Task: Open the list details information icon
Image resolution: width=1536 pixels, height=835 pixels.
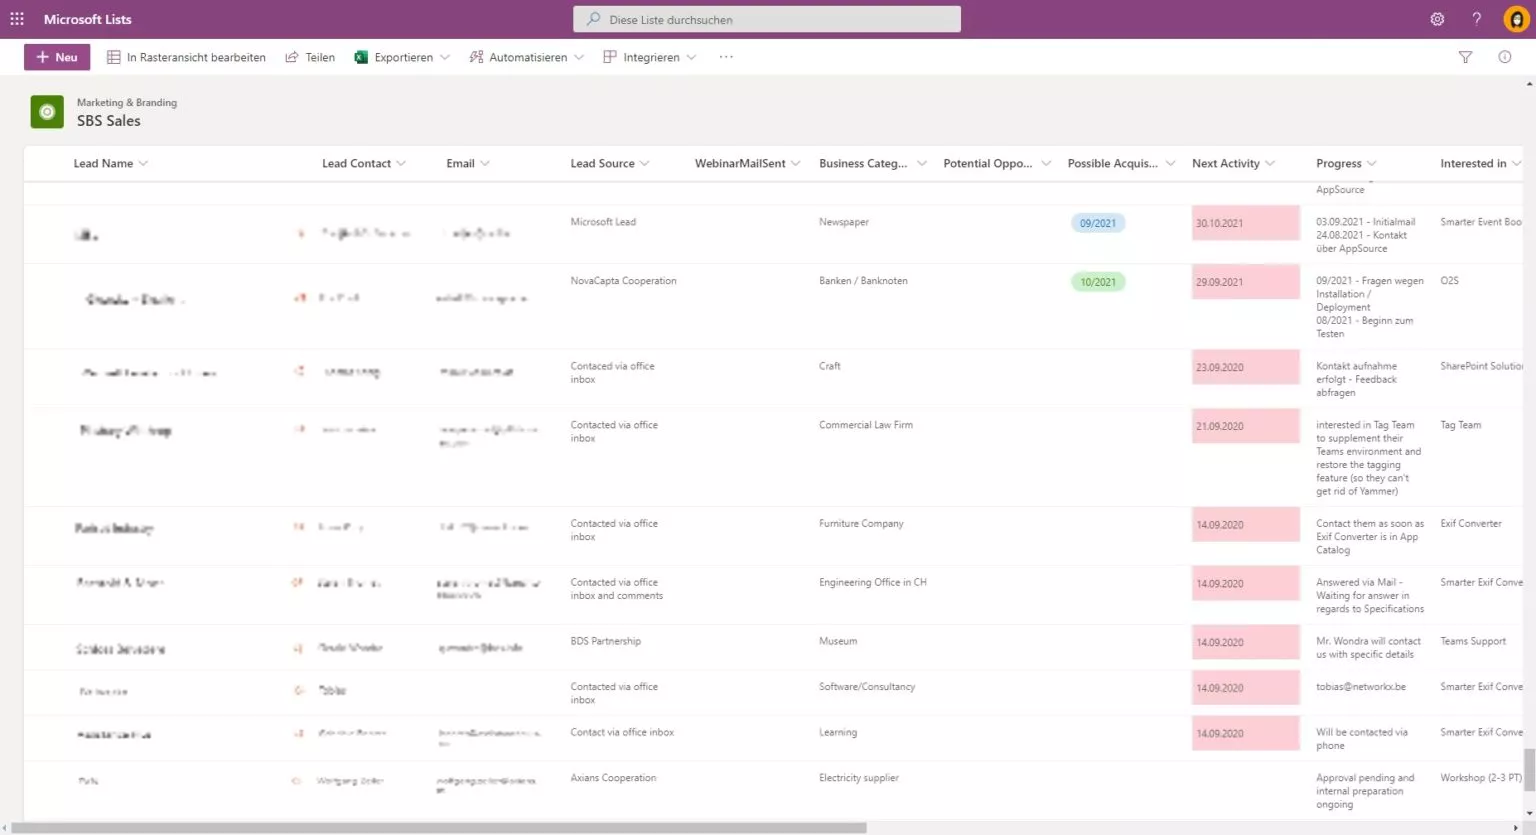Action: [1504, 57]
